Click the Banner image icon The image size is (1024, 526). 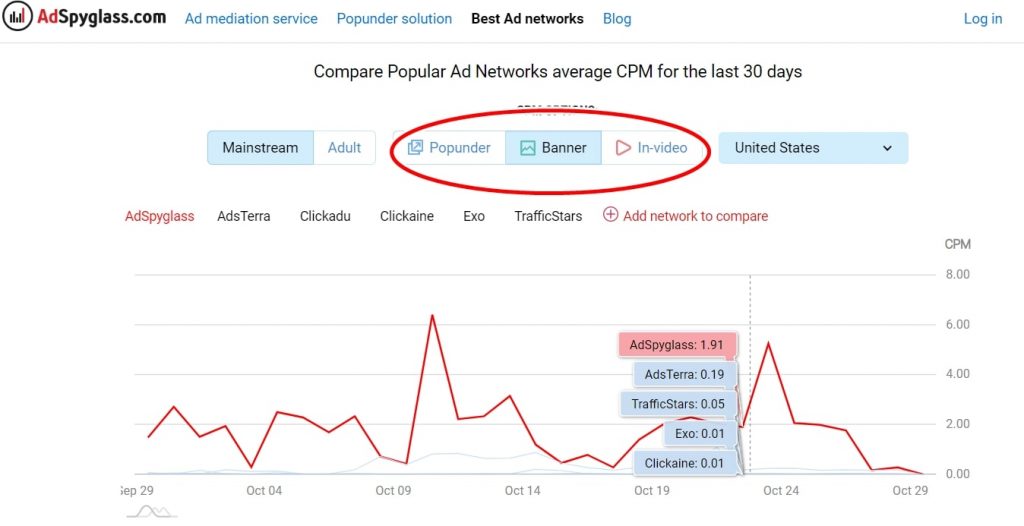(x=528, y=148)
